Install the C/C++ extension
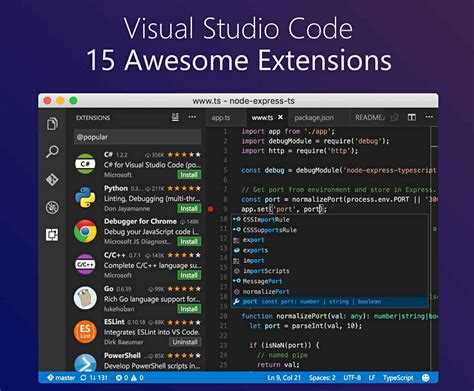Image resolution: width=474 pixels, height=391 pixels. 189,275
